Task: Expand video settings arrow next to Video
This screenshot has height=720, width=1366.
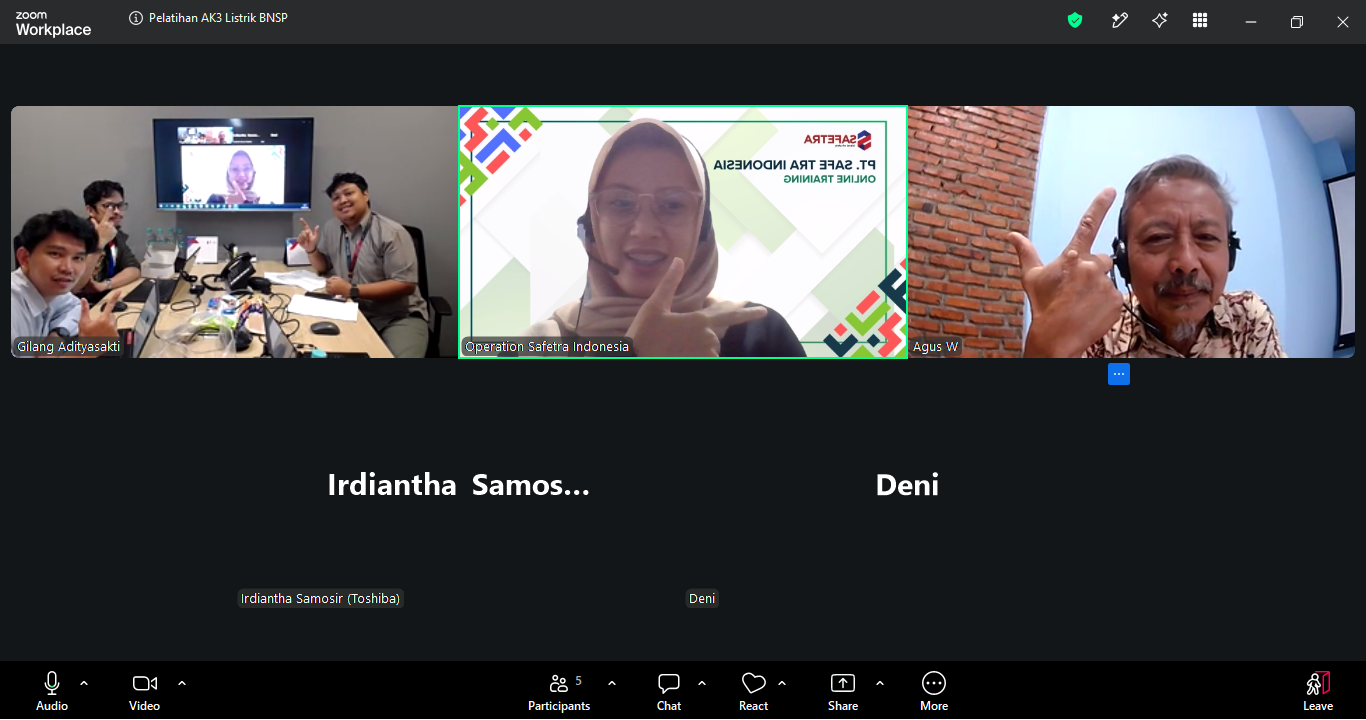Action: click(182, 684)
